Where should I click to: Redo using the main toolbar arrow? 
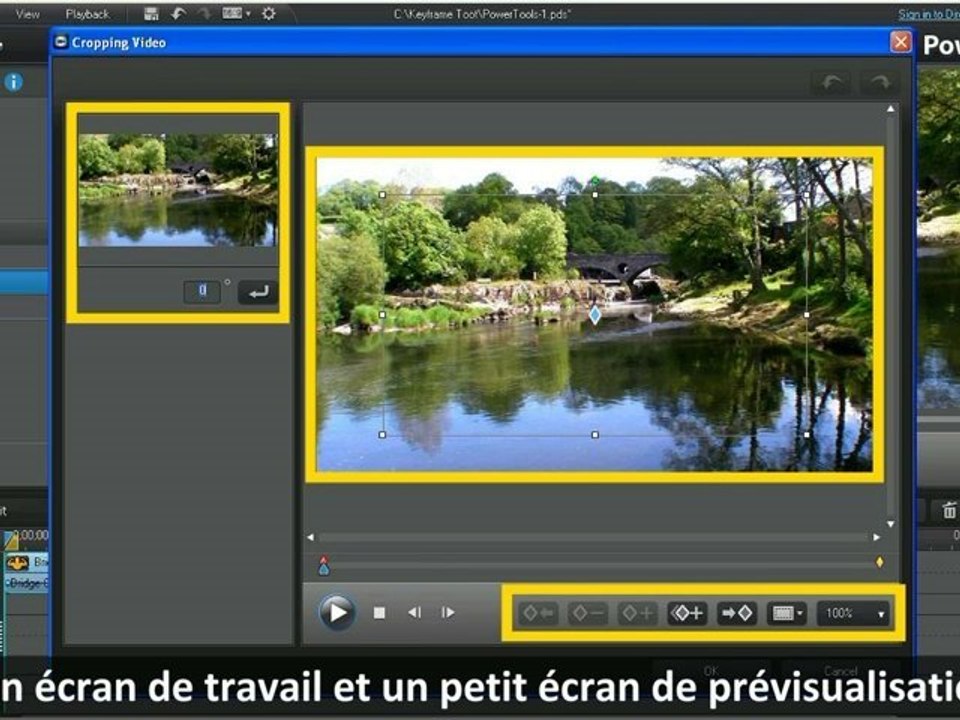tap(204, 13)
